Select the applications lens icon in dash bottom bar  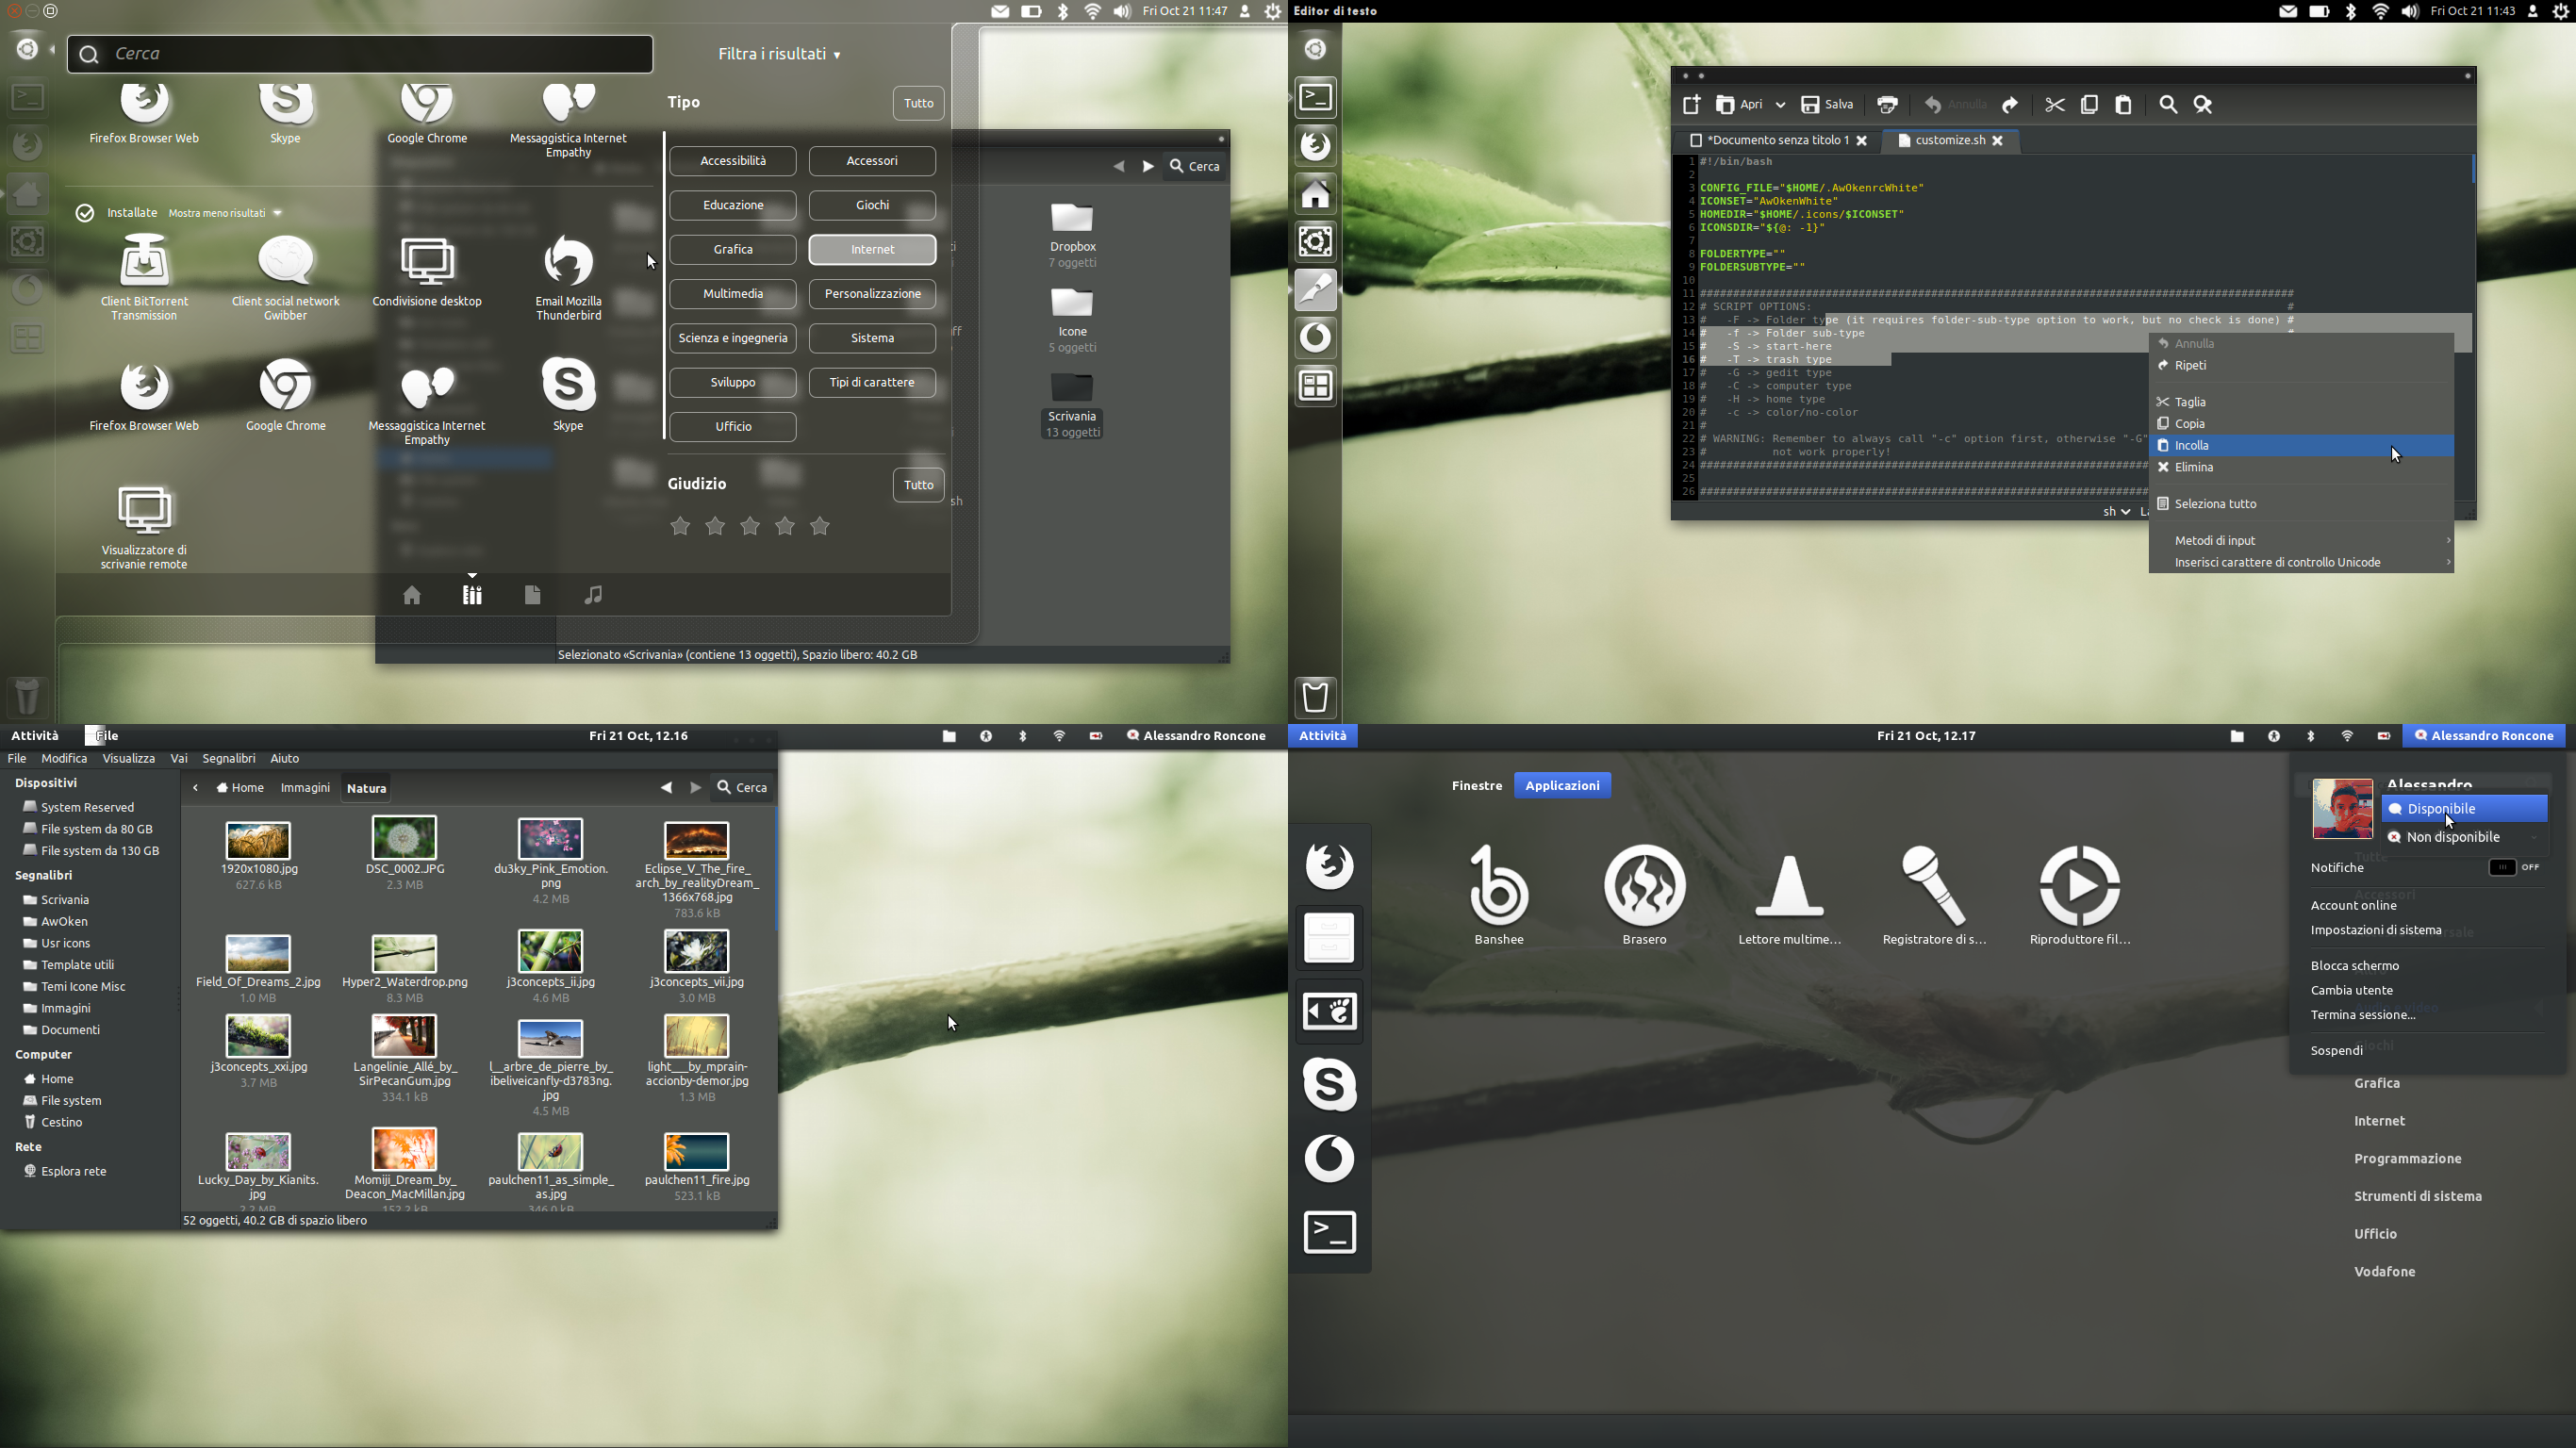tap(472, 595)
